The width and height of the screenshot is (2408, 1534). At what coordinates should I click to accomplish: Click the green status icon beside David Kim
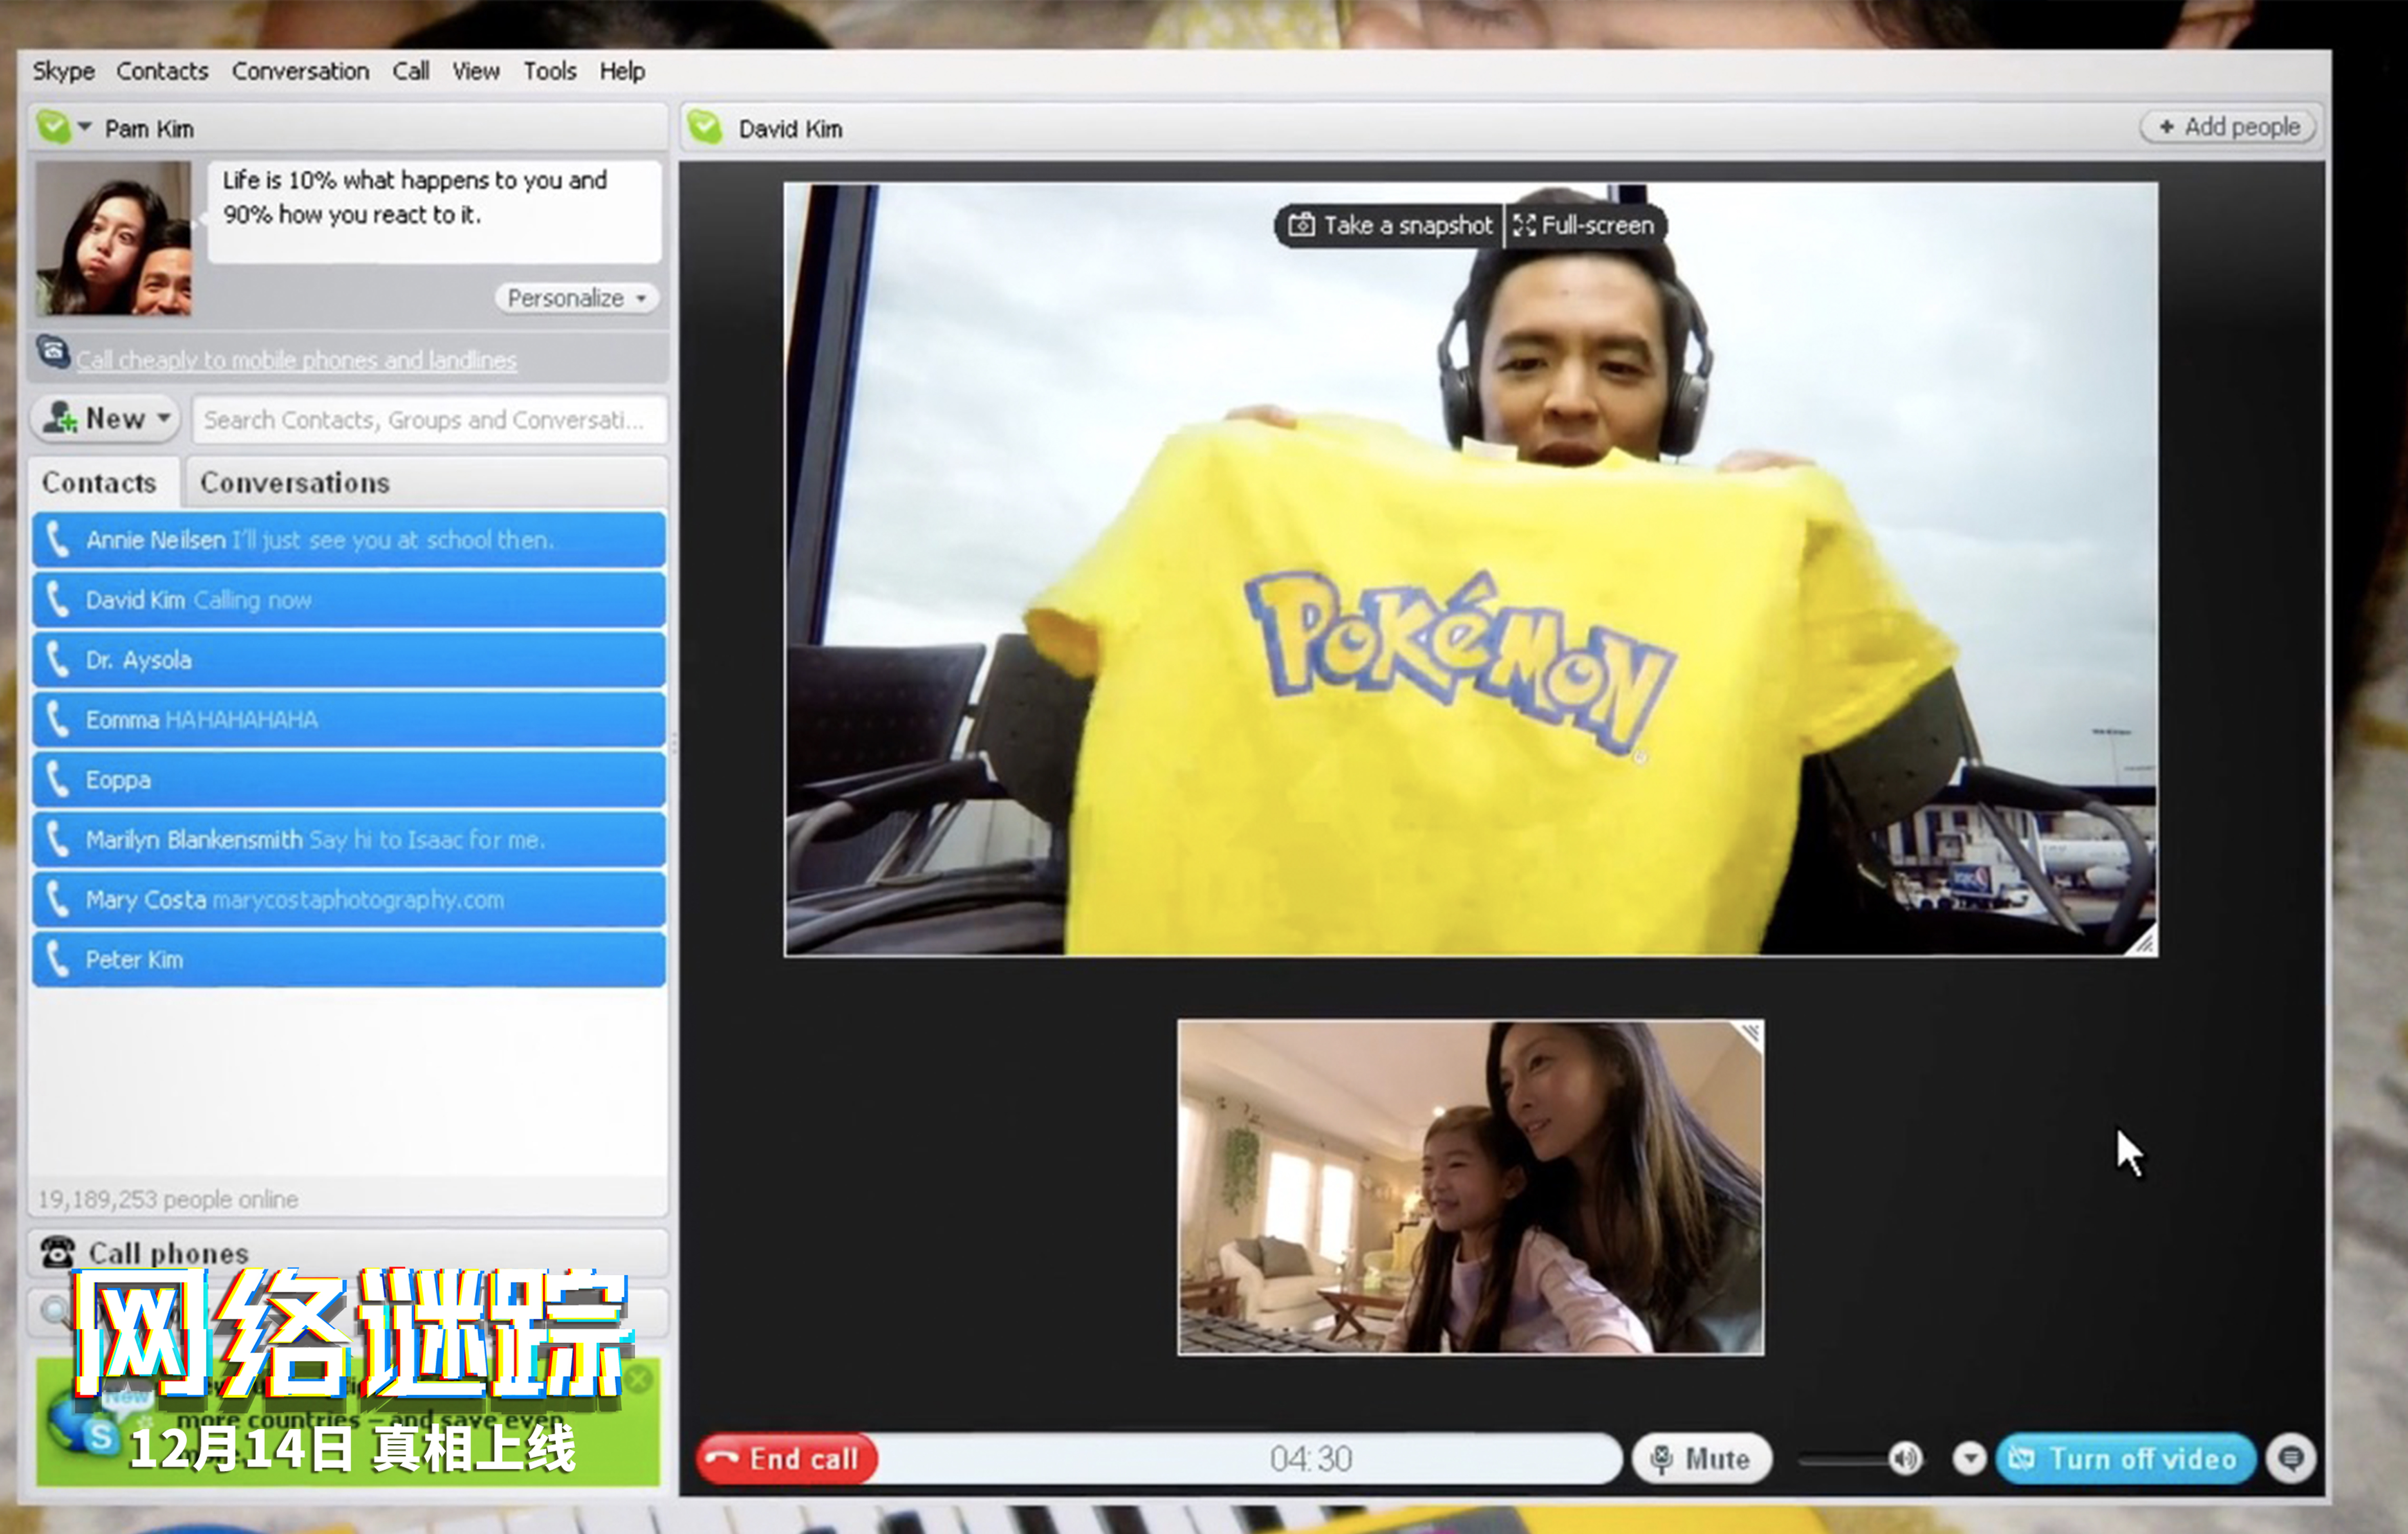point(706,128)
